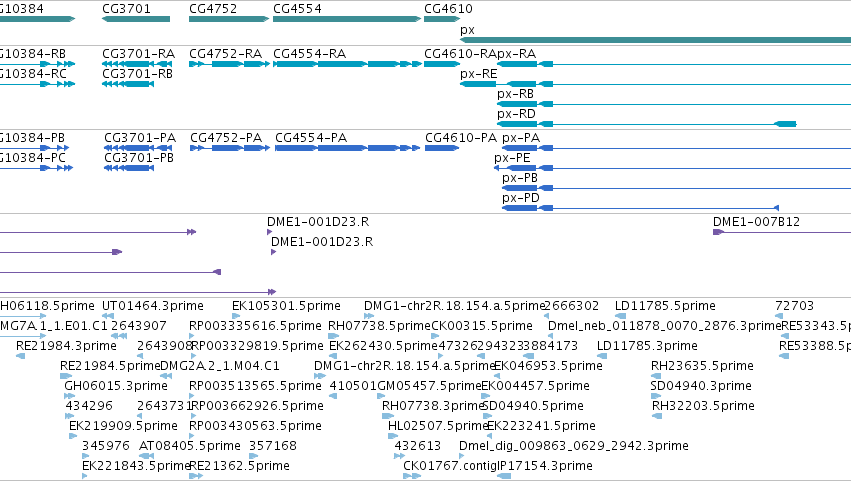Screen dimensions: 851x481
Task: Open the CG3701-RA transcript label
Action: pos(138,54)
